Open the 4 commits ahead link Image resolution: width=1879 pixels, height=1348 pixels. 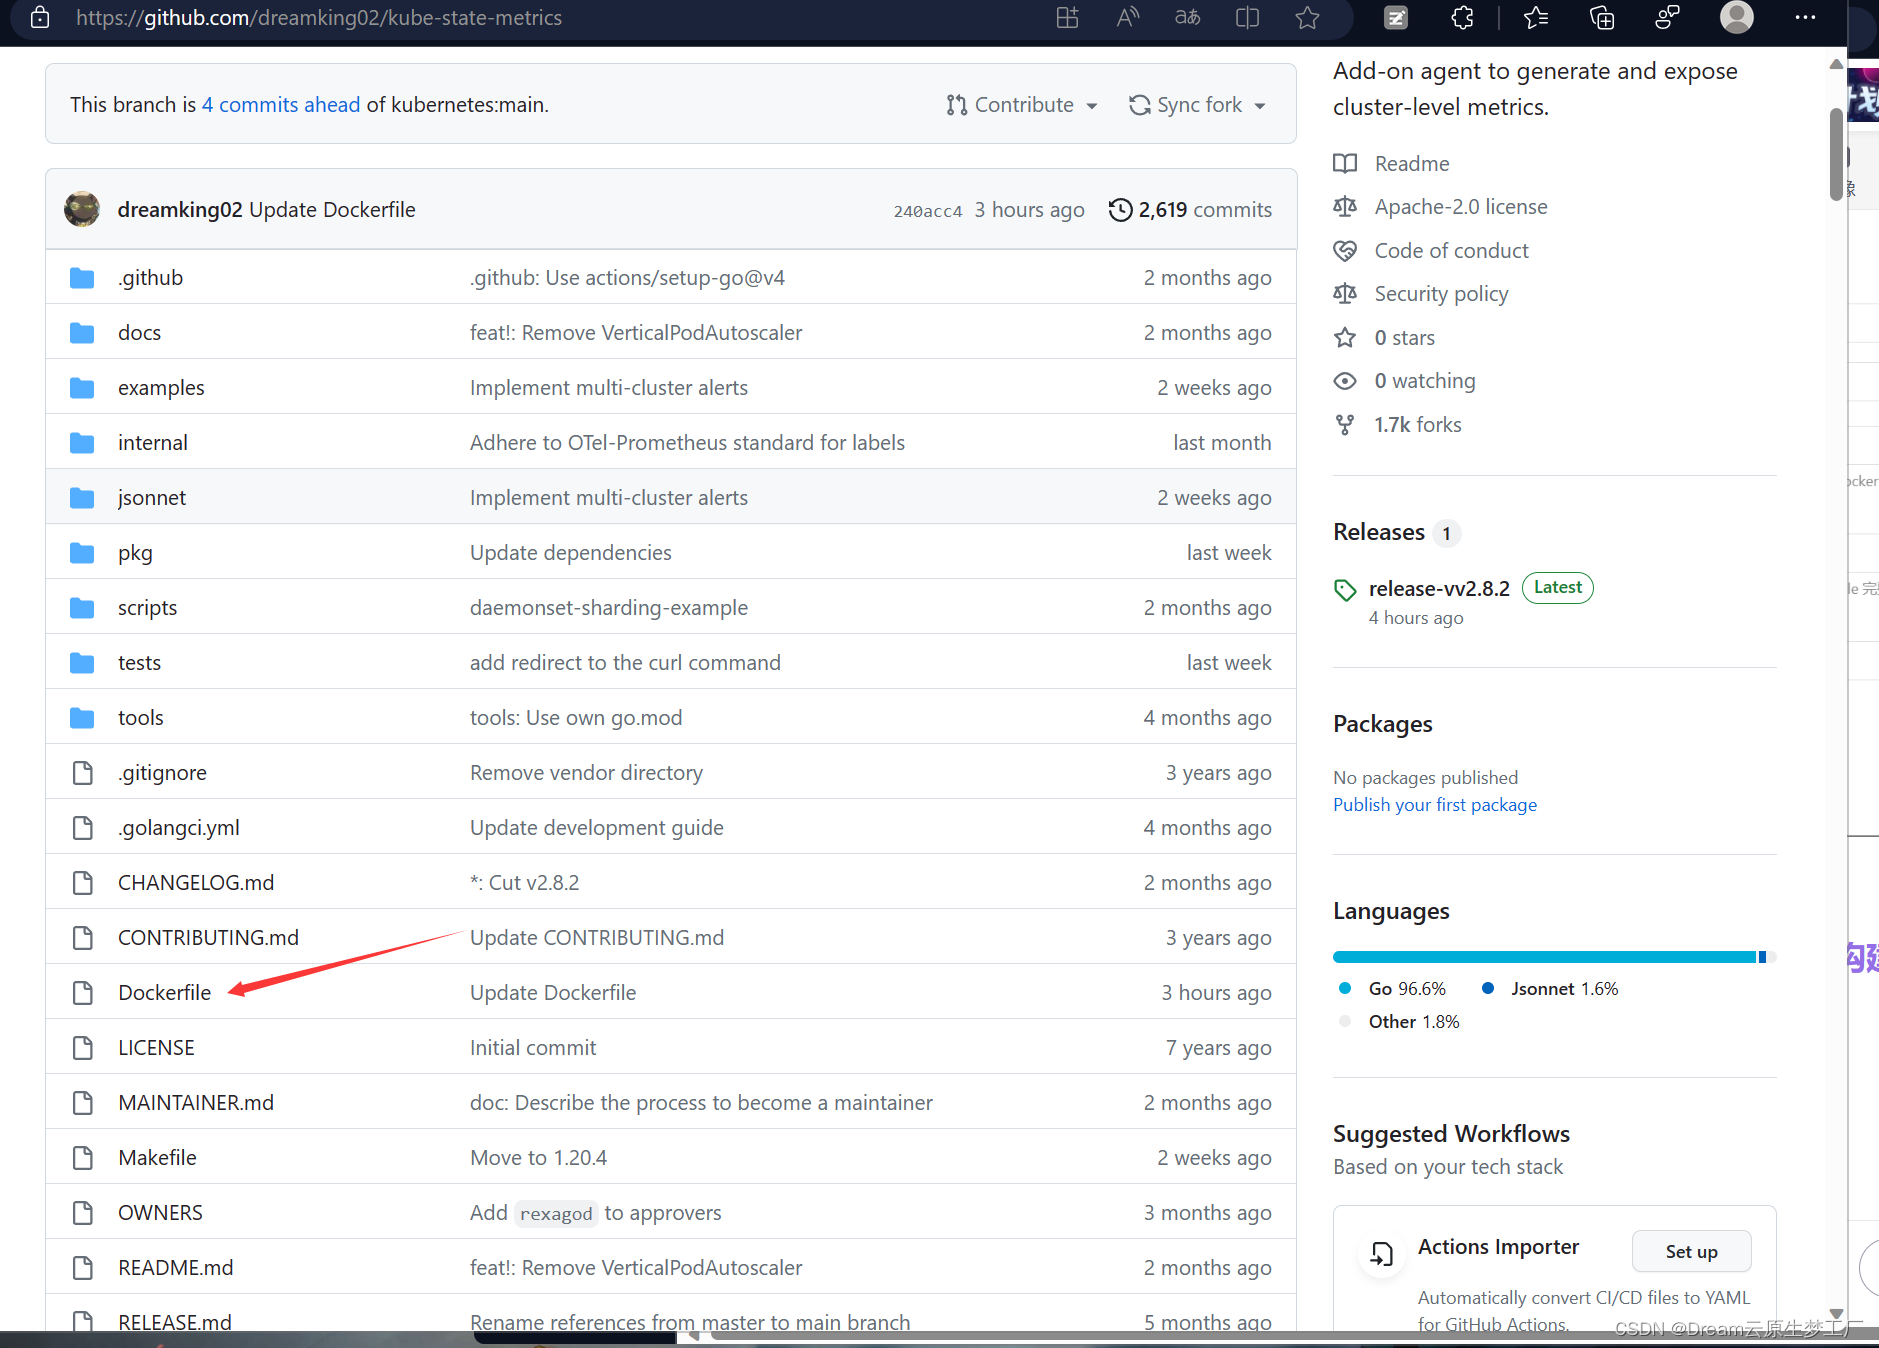click(281, 105)
